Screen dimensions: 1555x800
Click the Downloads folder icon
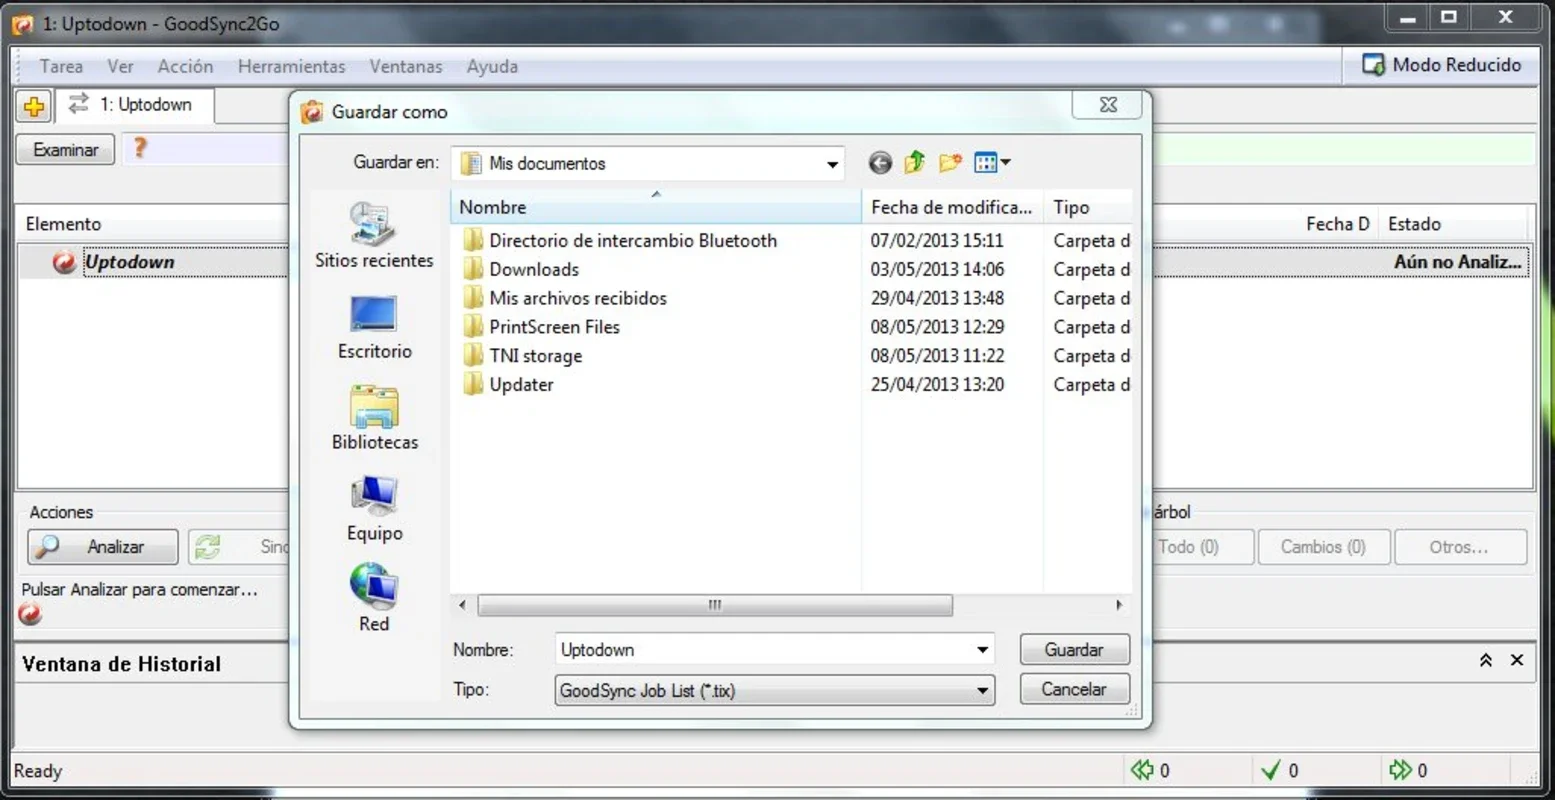473,269
